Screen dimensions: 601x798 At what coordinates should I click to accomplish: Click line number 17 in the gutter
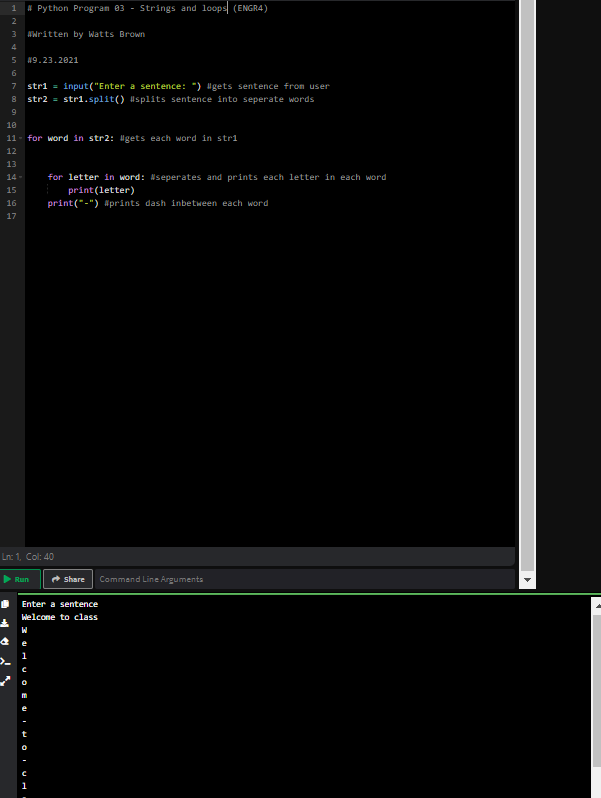pyautogui.click(x=11, y=216)
